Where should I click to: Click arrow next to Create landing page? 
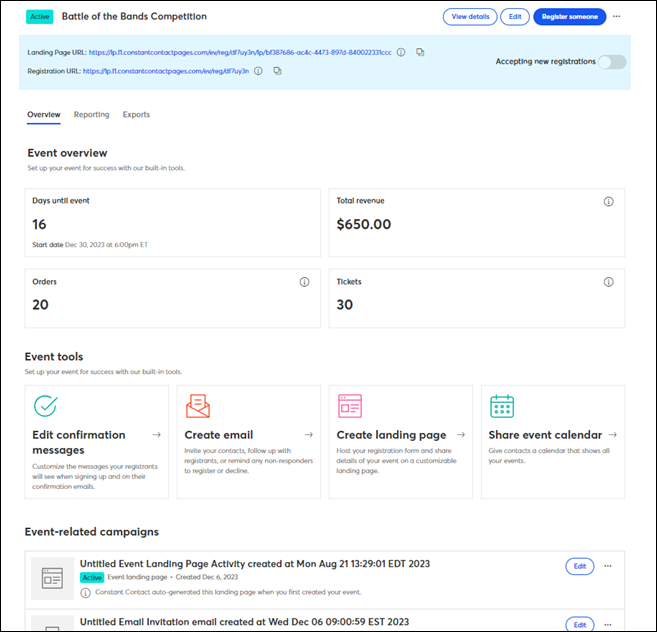tap(461, 435)
